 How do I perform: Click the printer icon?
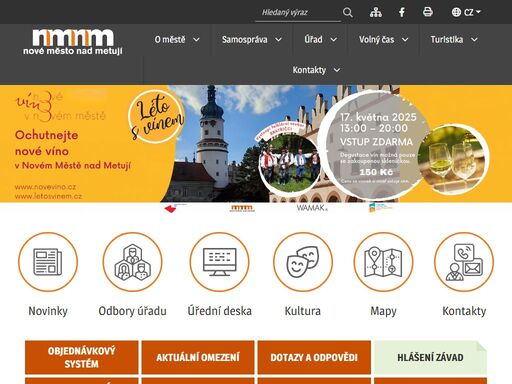[428, 12]
